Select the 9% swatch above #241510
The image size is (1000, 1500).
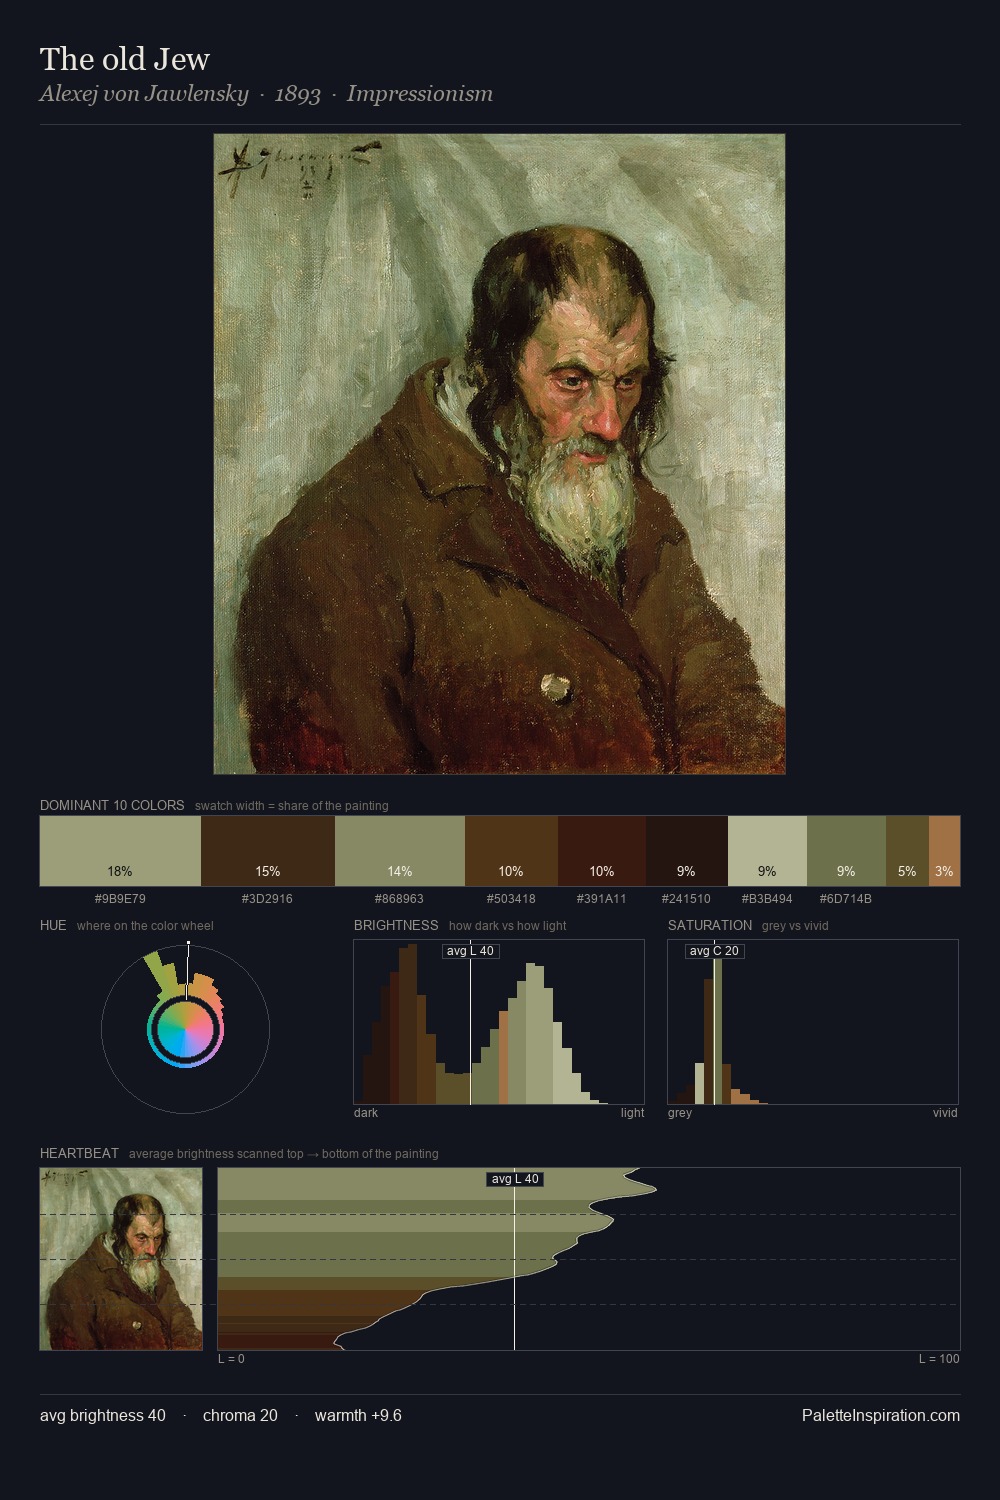[687, 851]
